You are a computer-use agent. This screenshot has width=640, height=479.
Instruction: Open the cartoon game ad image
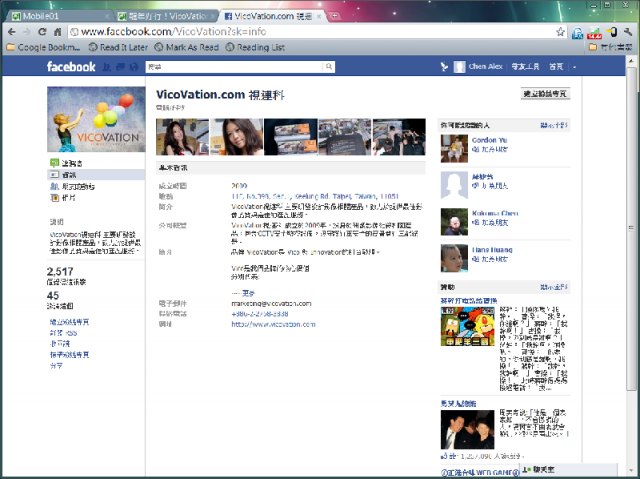[467, 326]
